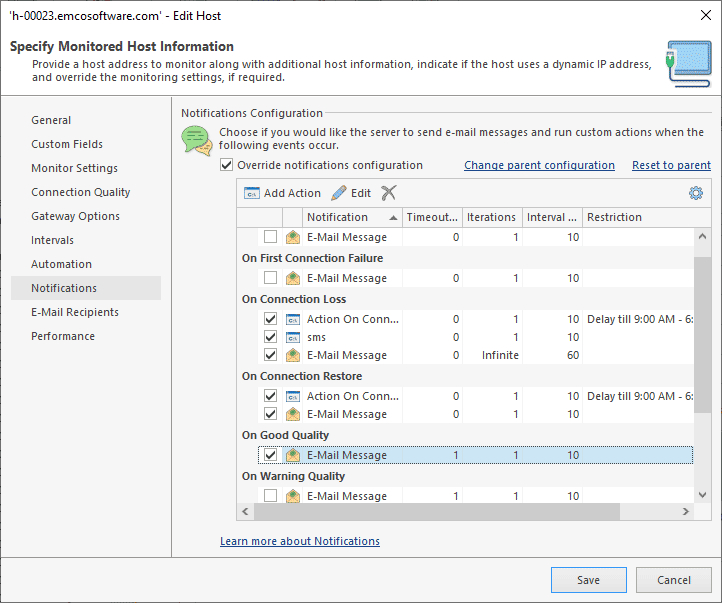The width and height of the screenshot is (722, 603).
Task: Open the Gateway Options page
Action: [x=86, y=216]
